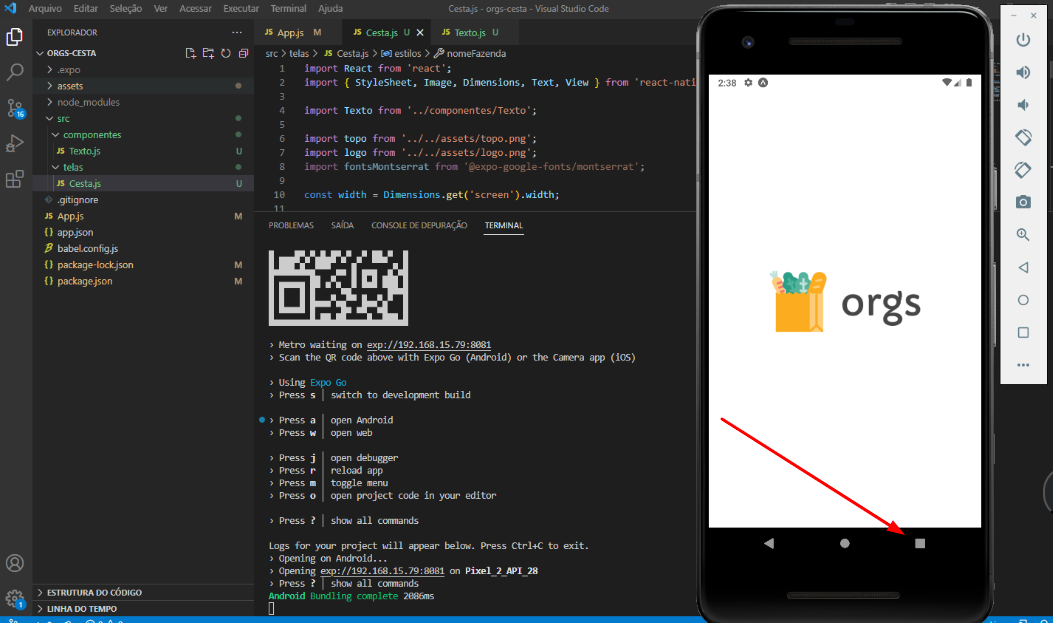
Task: Tap the Android recents square on phone screen
Action: 920,543
